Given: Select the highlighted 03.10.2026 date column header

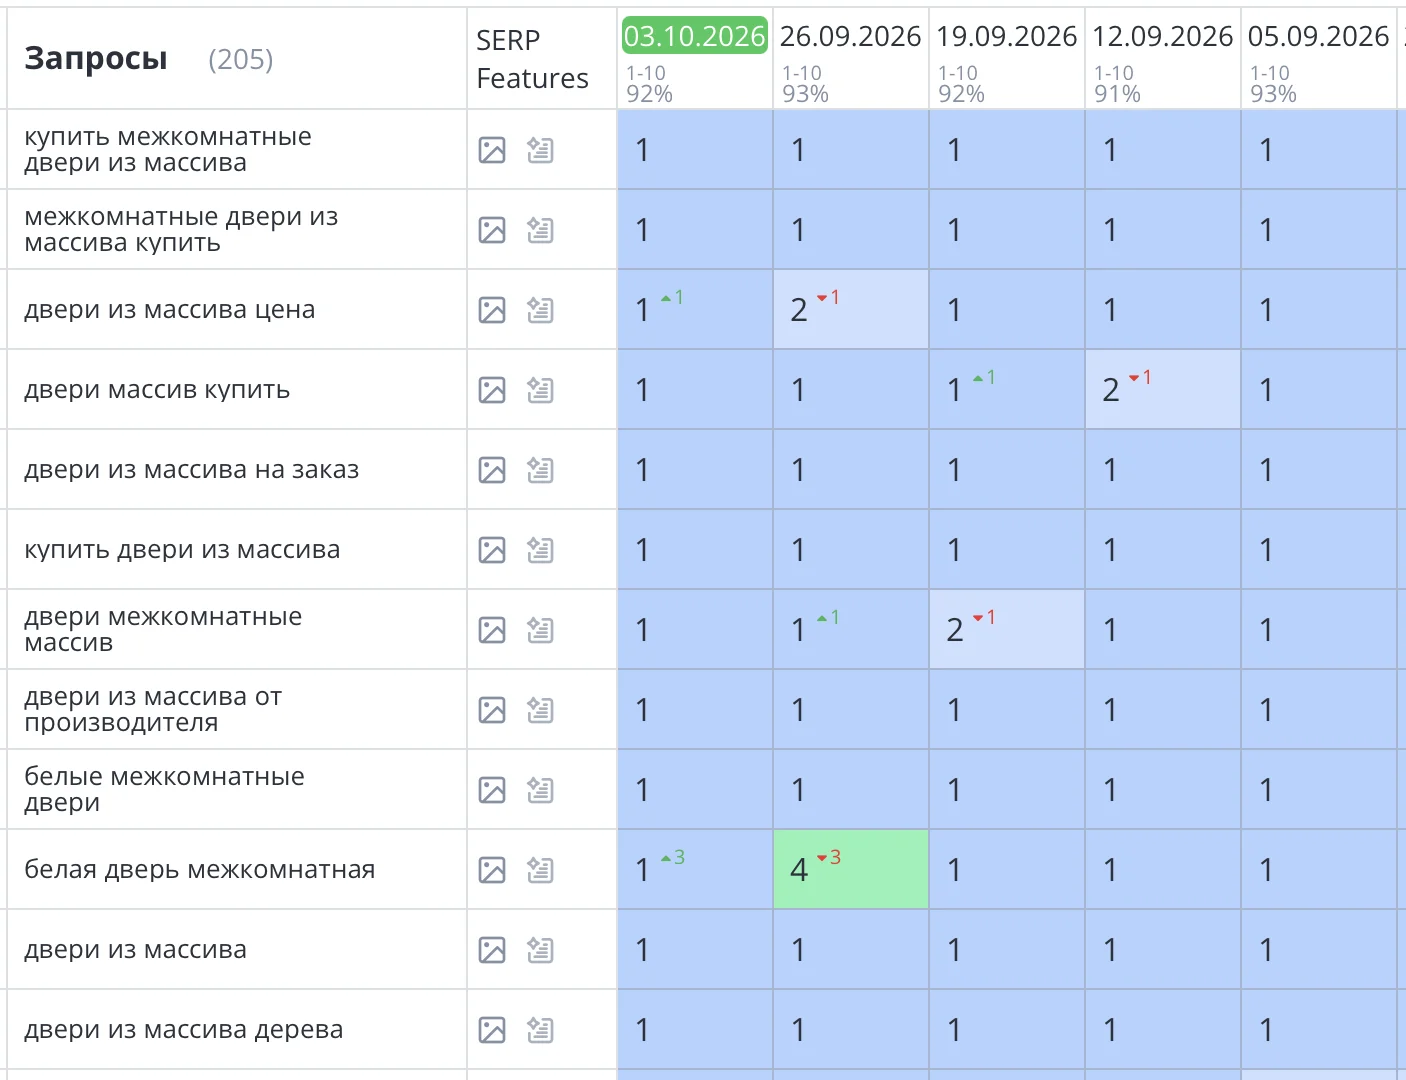Looking at the screenshot, I should 694,36.
